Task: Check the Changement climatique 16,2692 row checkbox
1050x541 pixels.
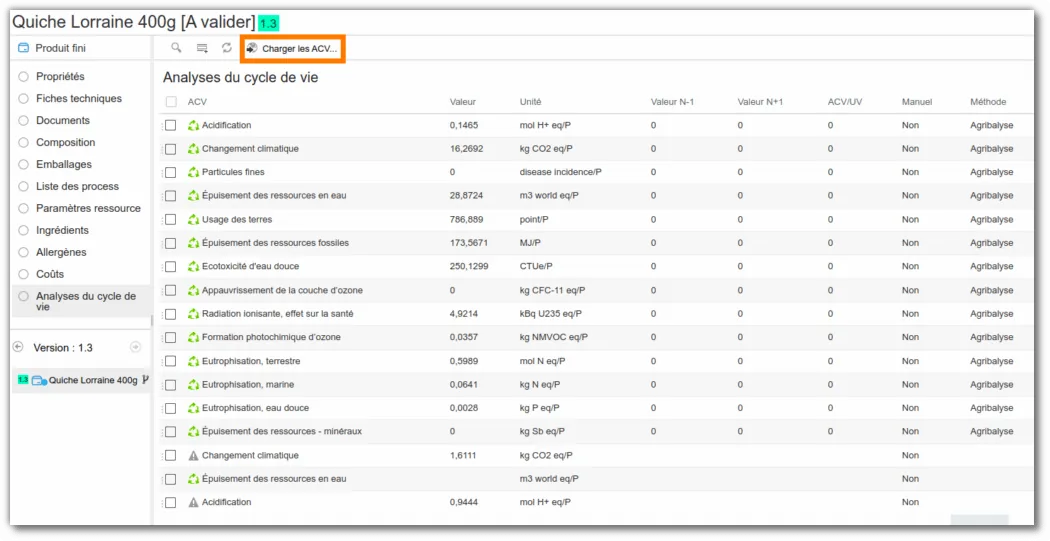Action: pyautogui.click(x=171, y=149)
